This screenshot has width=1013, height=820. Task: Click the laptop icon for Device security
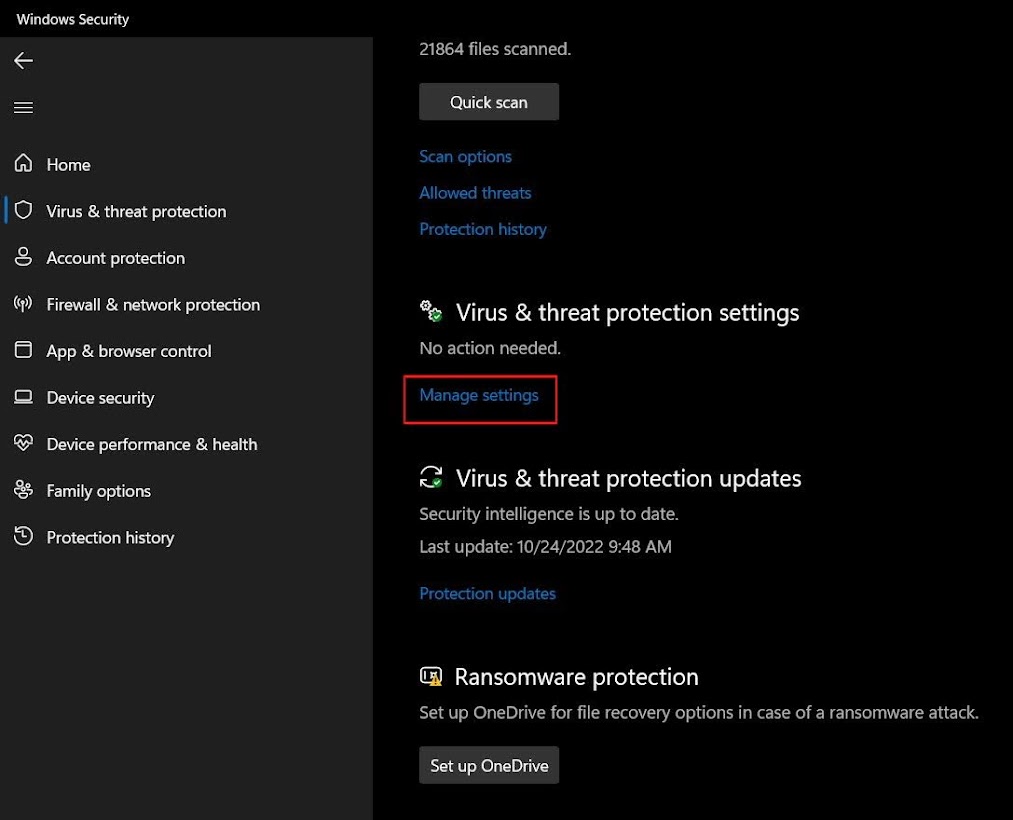(23, 397)
